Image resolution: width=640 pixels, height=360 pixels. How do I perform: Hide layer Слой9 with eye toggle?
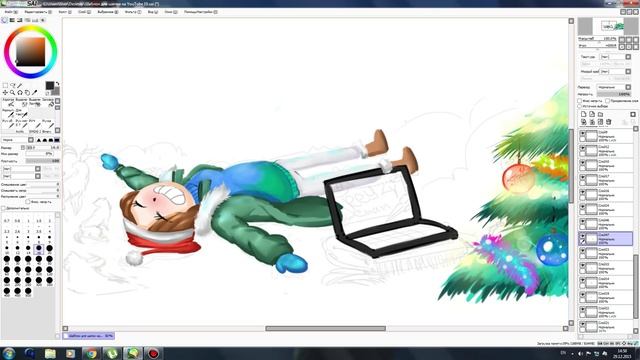(x=582, y=133)
